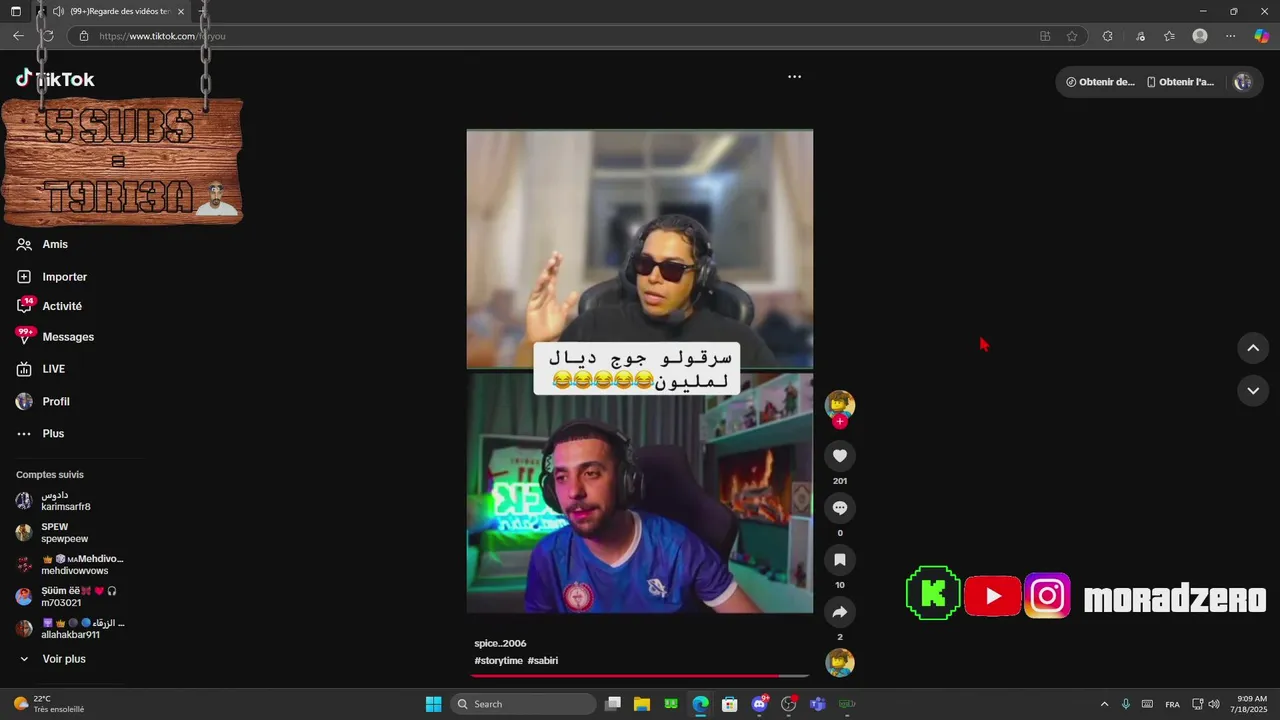1280x720 pixels.
Task: Open the three-dot menu above the video
Action: point(794,77)
